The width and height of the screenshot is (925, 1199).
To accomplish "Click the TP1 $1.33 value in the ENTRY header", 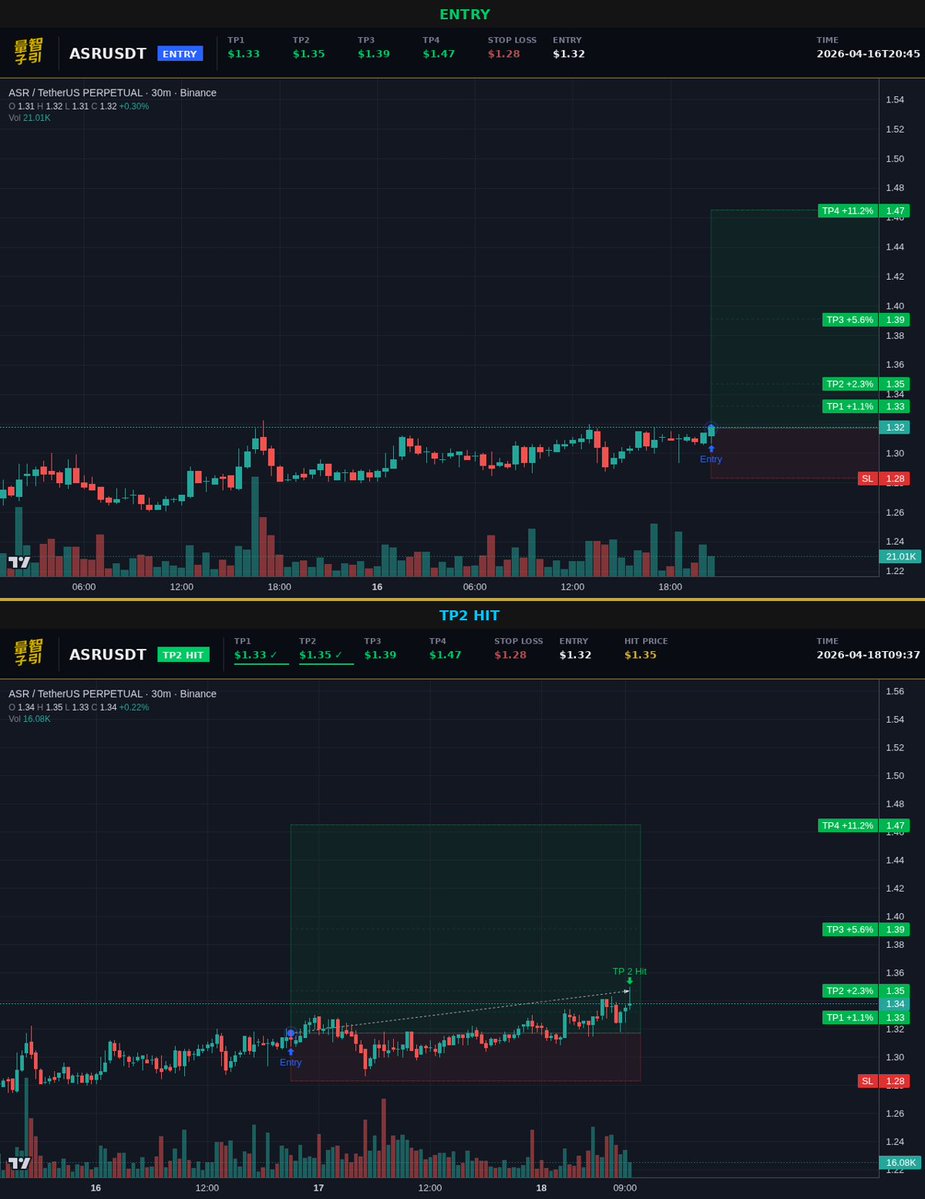I will (x=244, y=54).
